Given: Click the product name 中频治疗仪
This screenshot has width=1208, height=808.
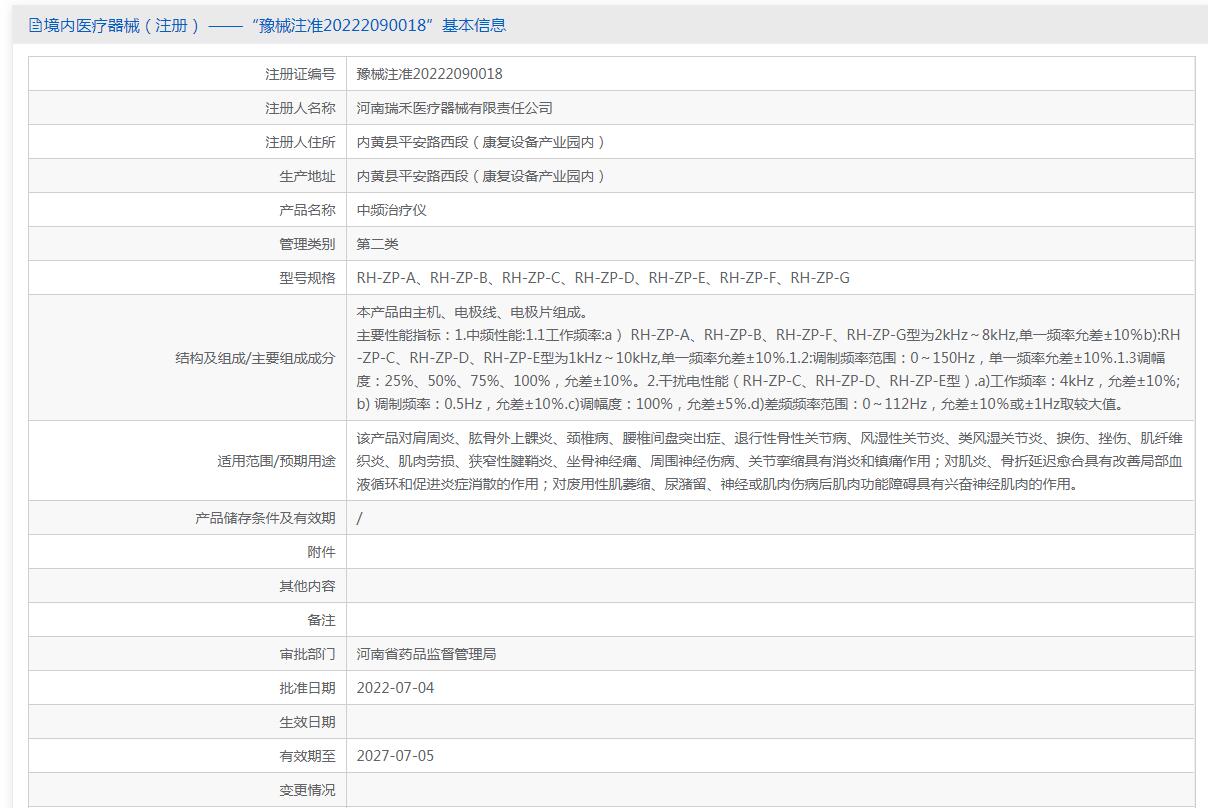Looking at the screenshot, I should point(392,210).
